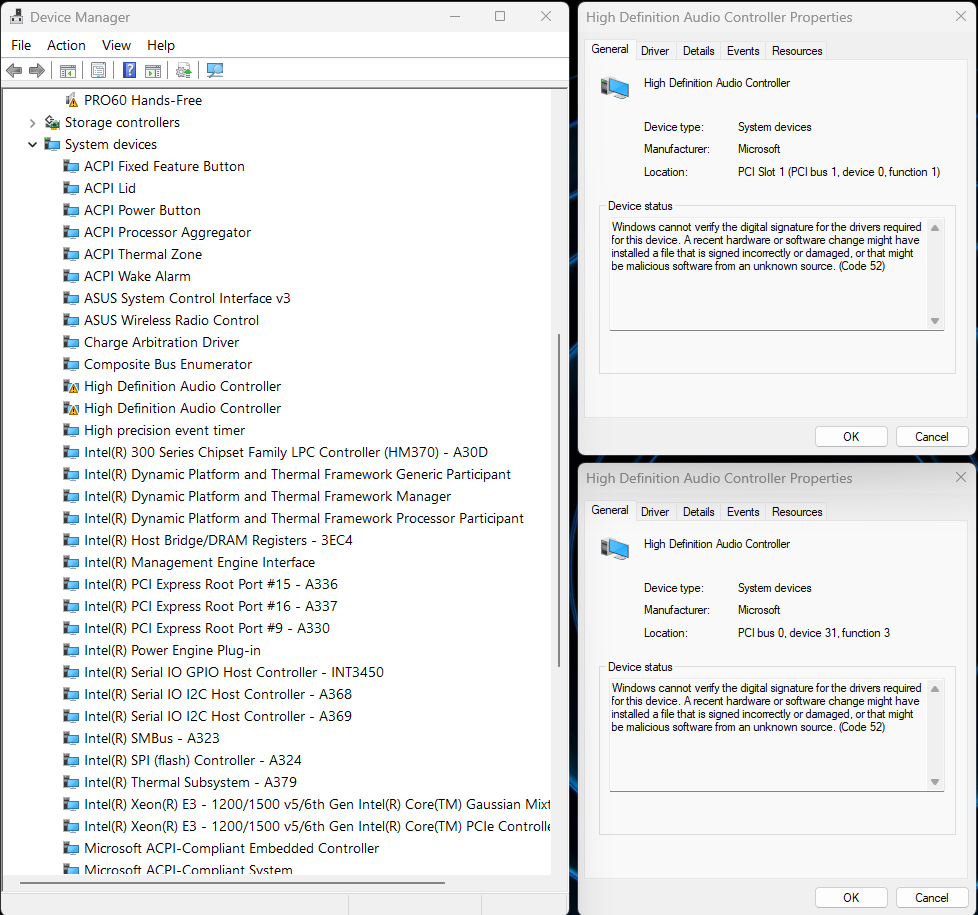Click the Forward arrow in Device Manager toolbar
This screenshot has height=915, width=978.
37,70
